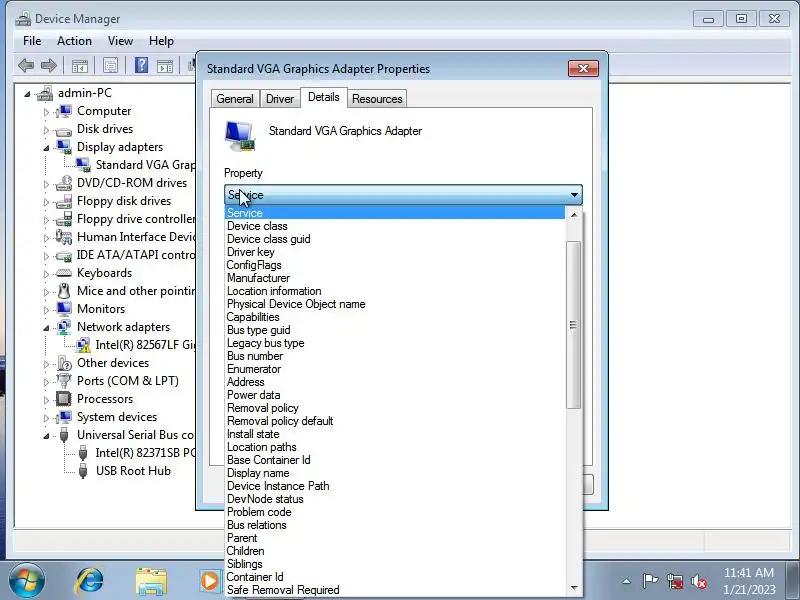Click the Keyboards category icon
The image size is (800, 600).
click(64, 273)
